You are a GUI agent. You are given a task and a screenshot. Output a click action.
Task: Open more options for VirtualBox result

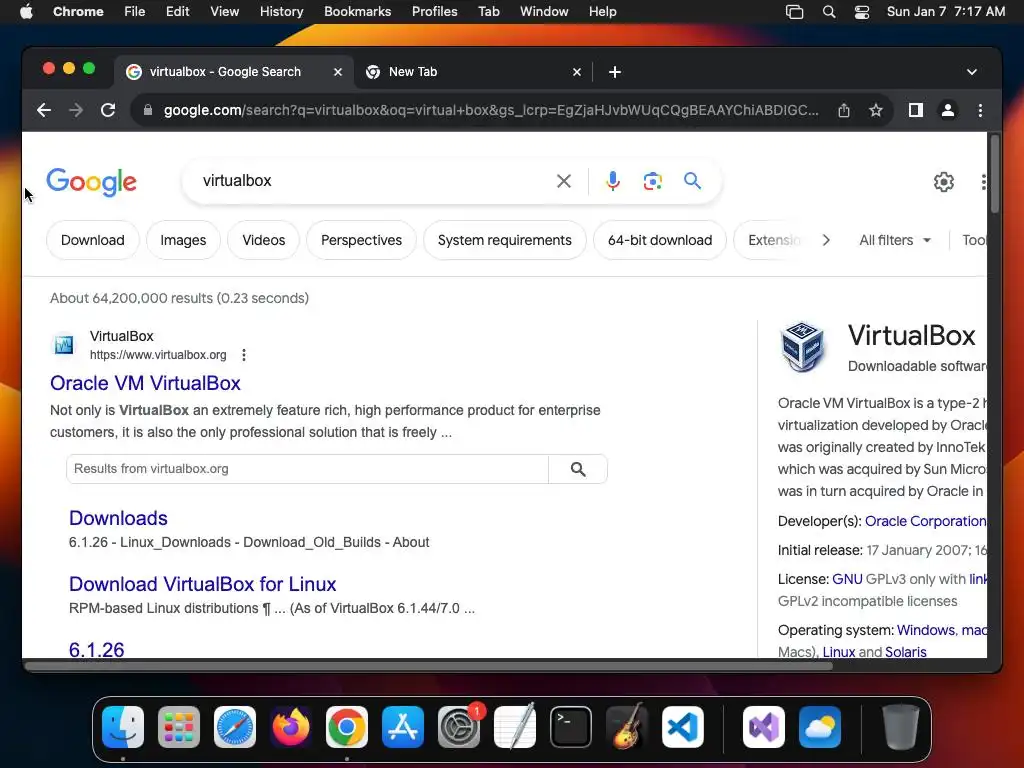[244, 355]
